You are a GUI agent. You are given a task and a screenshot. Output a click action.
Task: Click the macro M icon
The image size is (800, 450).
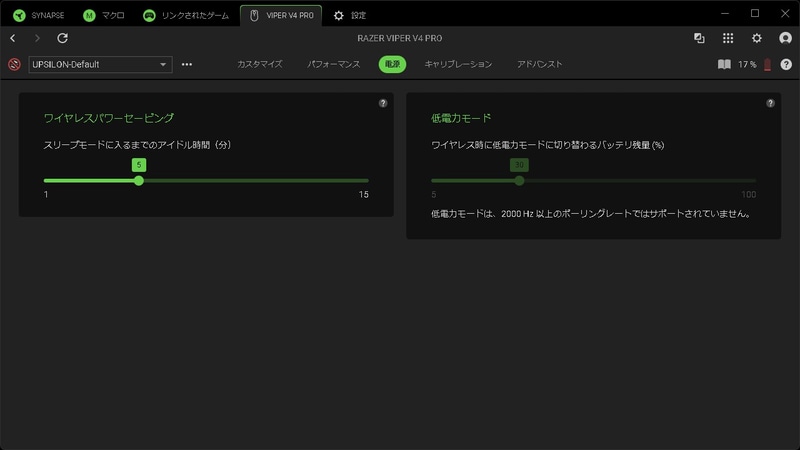point(89,15)
